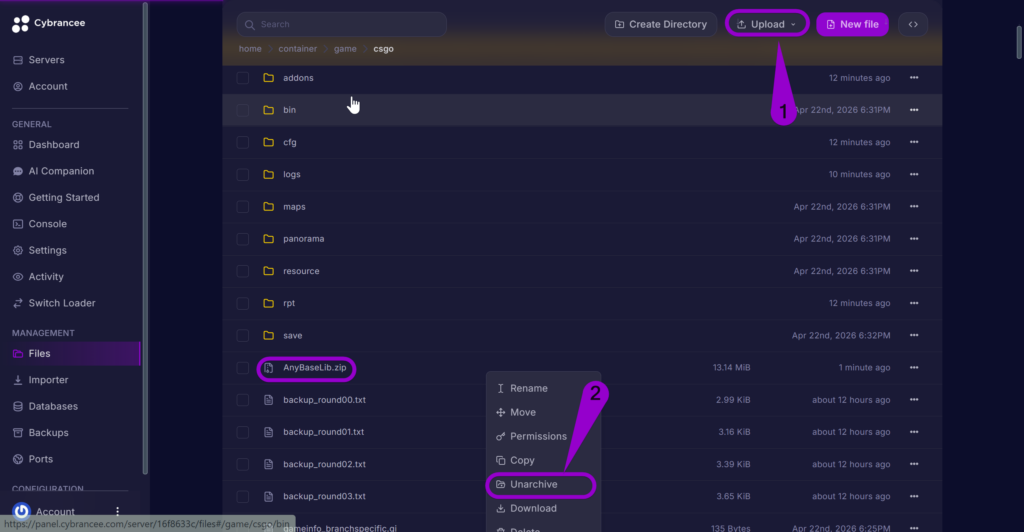Open AI Companion from sidebar
The height and width of the screenshot is (532, 1024).
pos(53,171)
